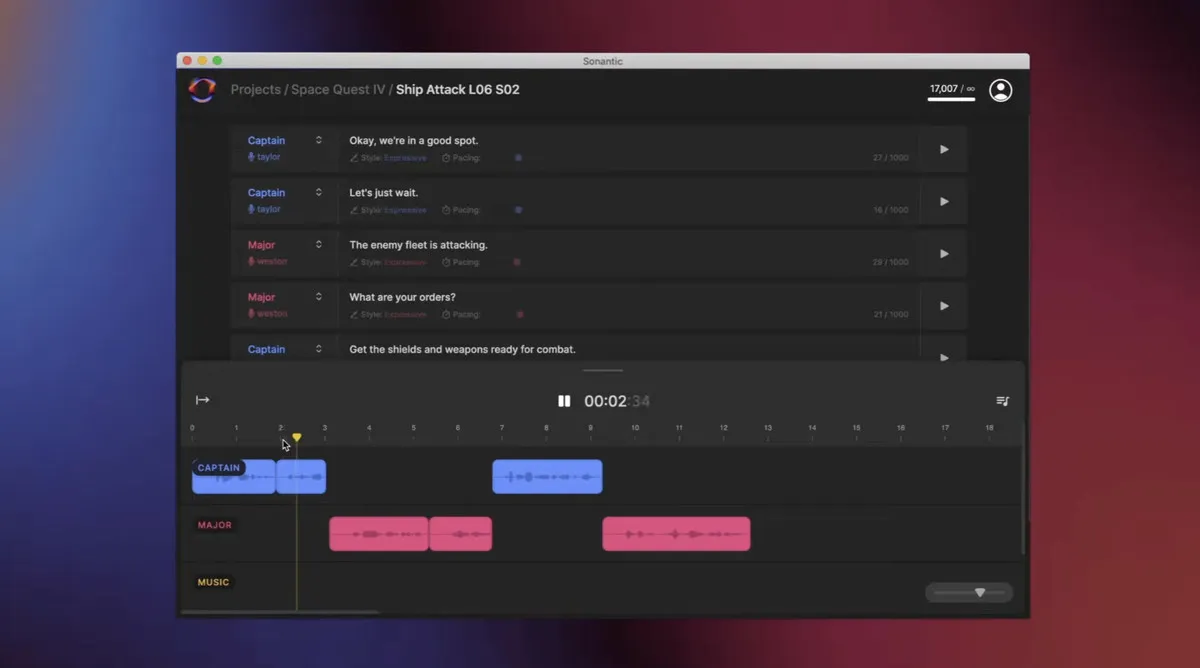Open Style: Expressive for "Okay, we're in a good spot."
1200x668 pixels.
click(388, 158)
